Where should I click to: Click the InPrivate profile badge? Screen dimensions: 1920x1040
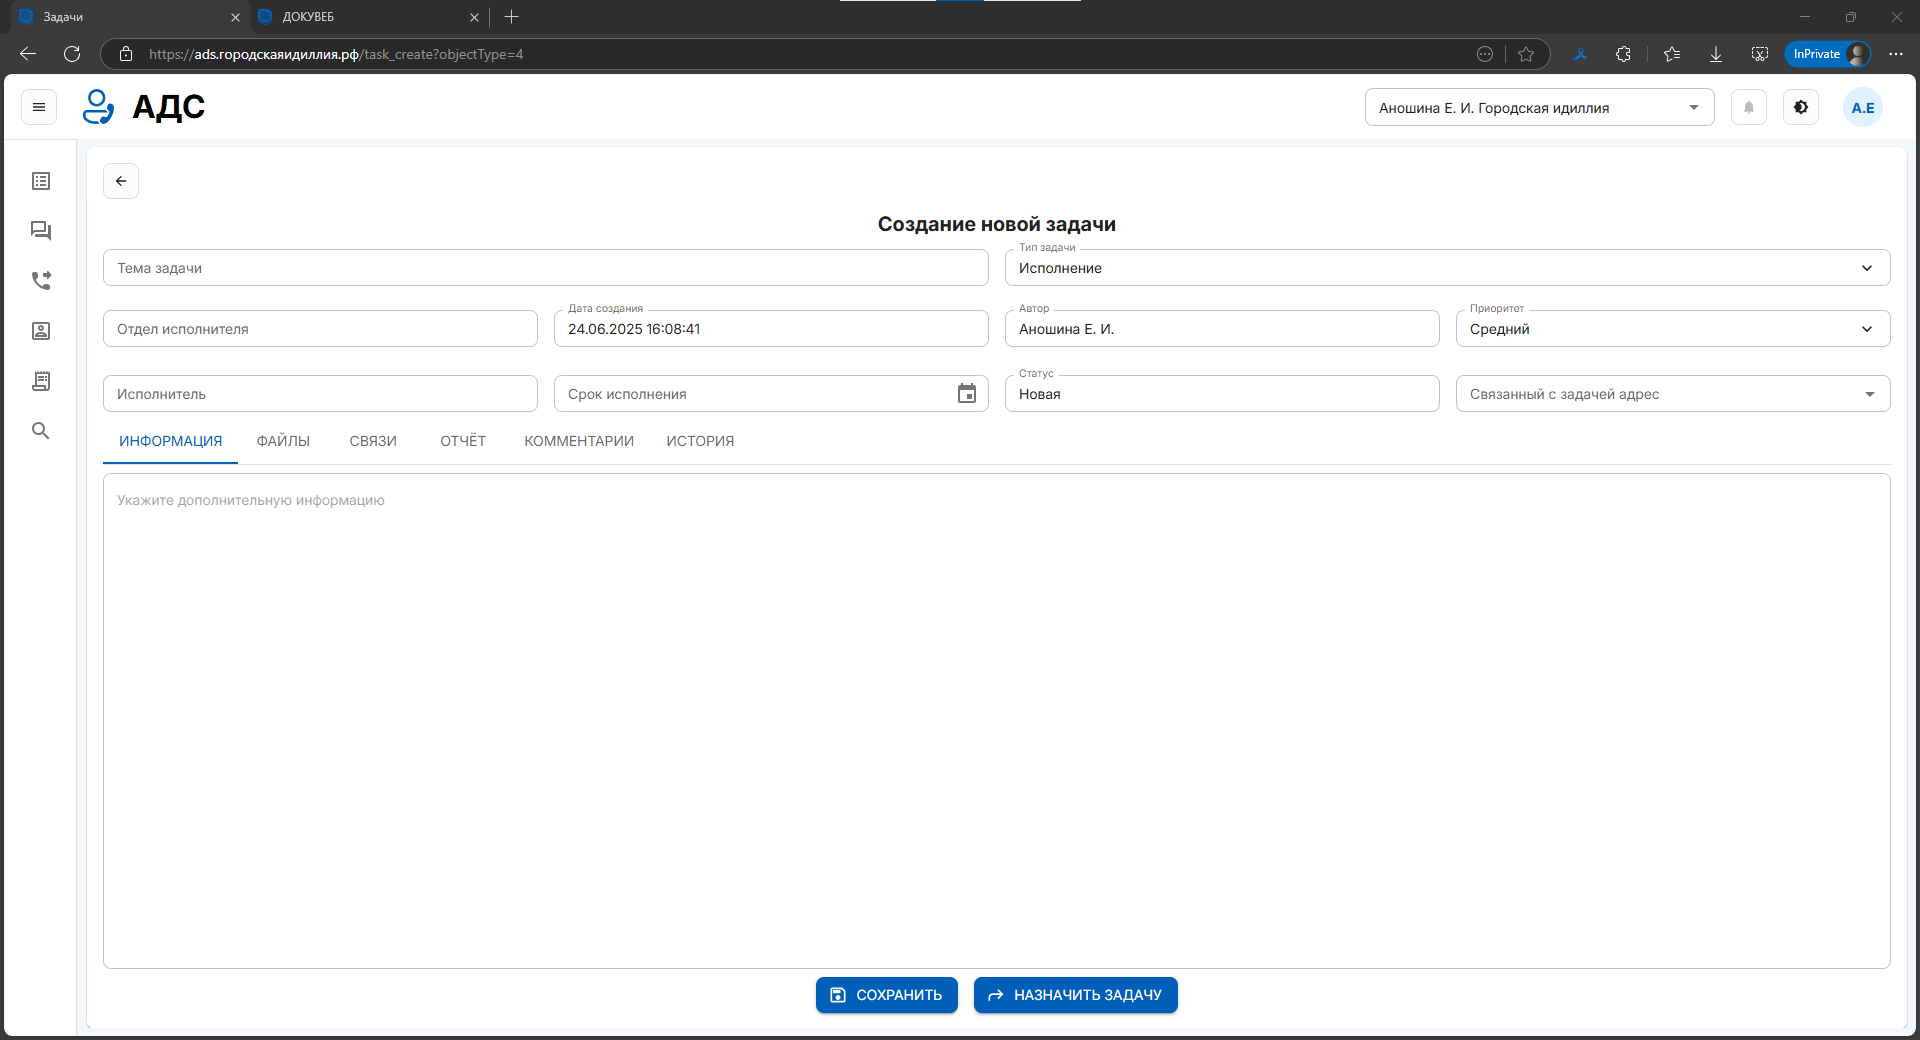click(x=1828, y=54)
